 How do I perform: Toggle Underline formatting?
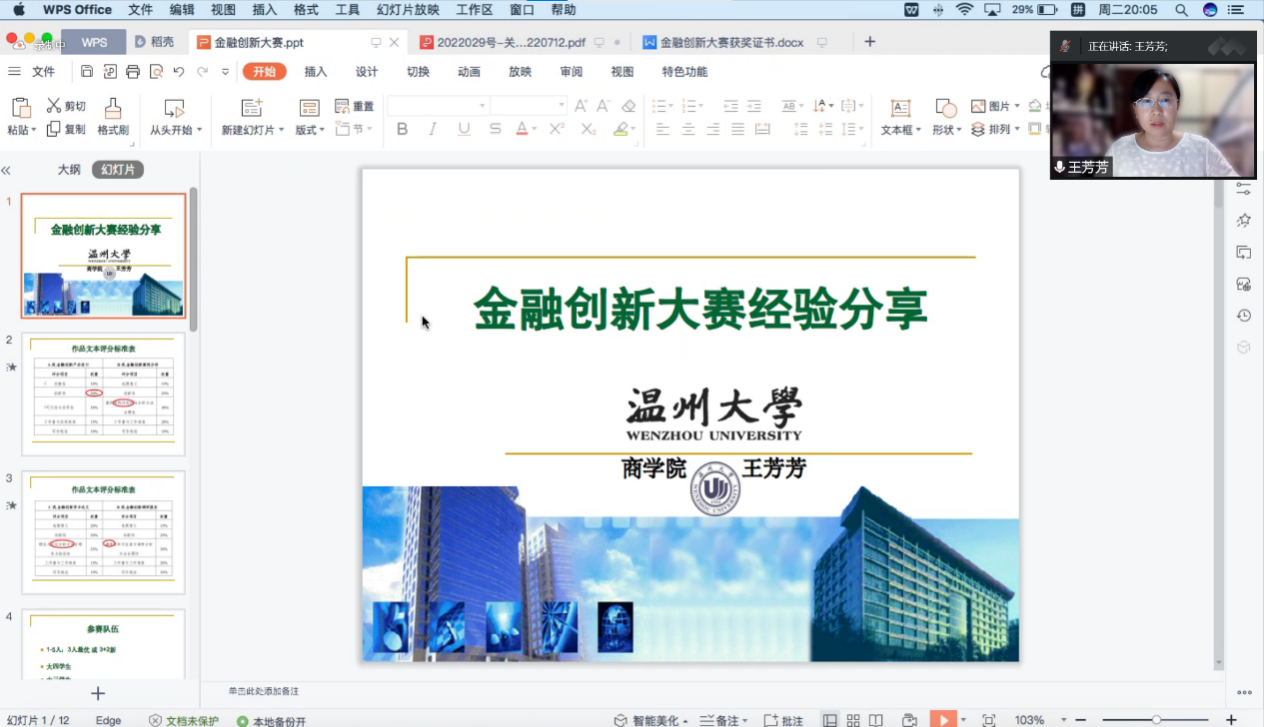(464, 129)
